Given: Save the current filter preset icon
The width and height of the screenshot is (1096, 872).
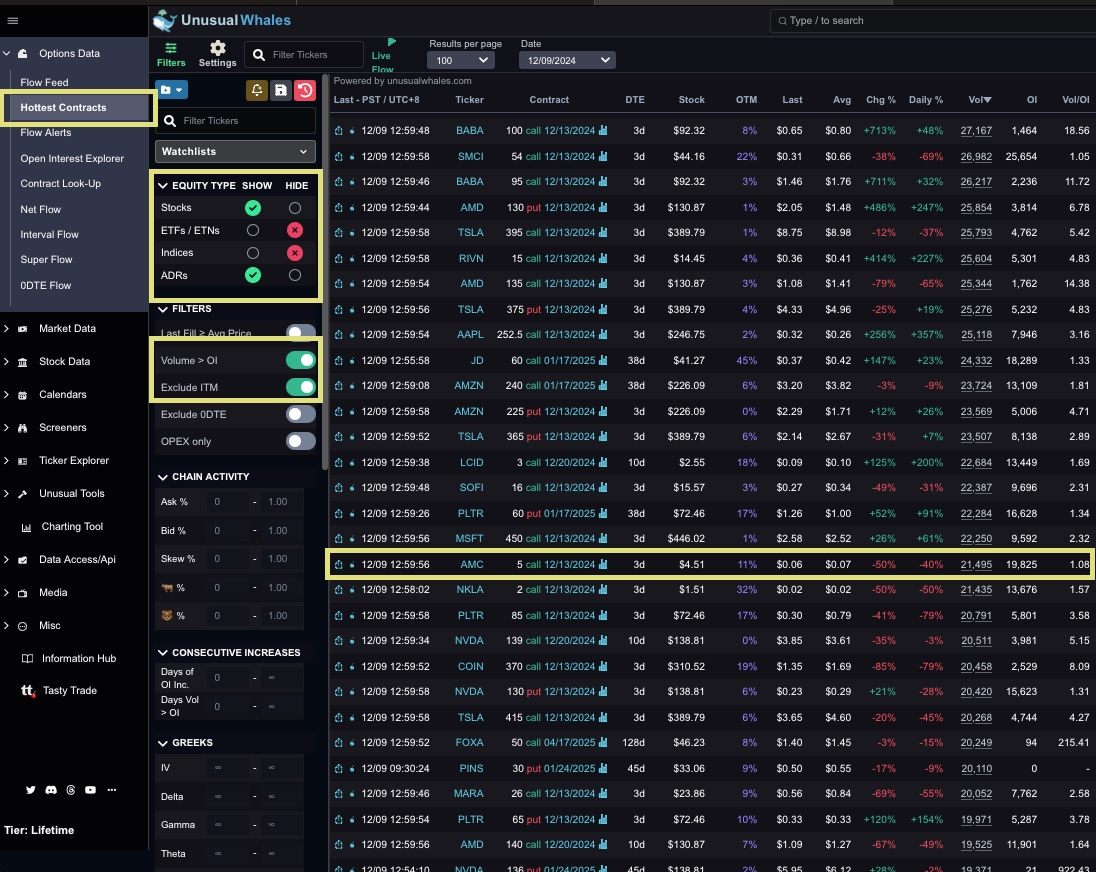Looking at the screenshot, I should click(x=280, y=90).
